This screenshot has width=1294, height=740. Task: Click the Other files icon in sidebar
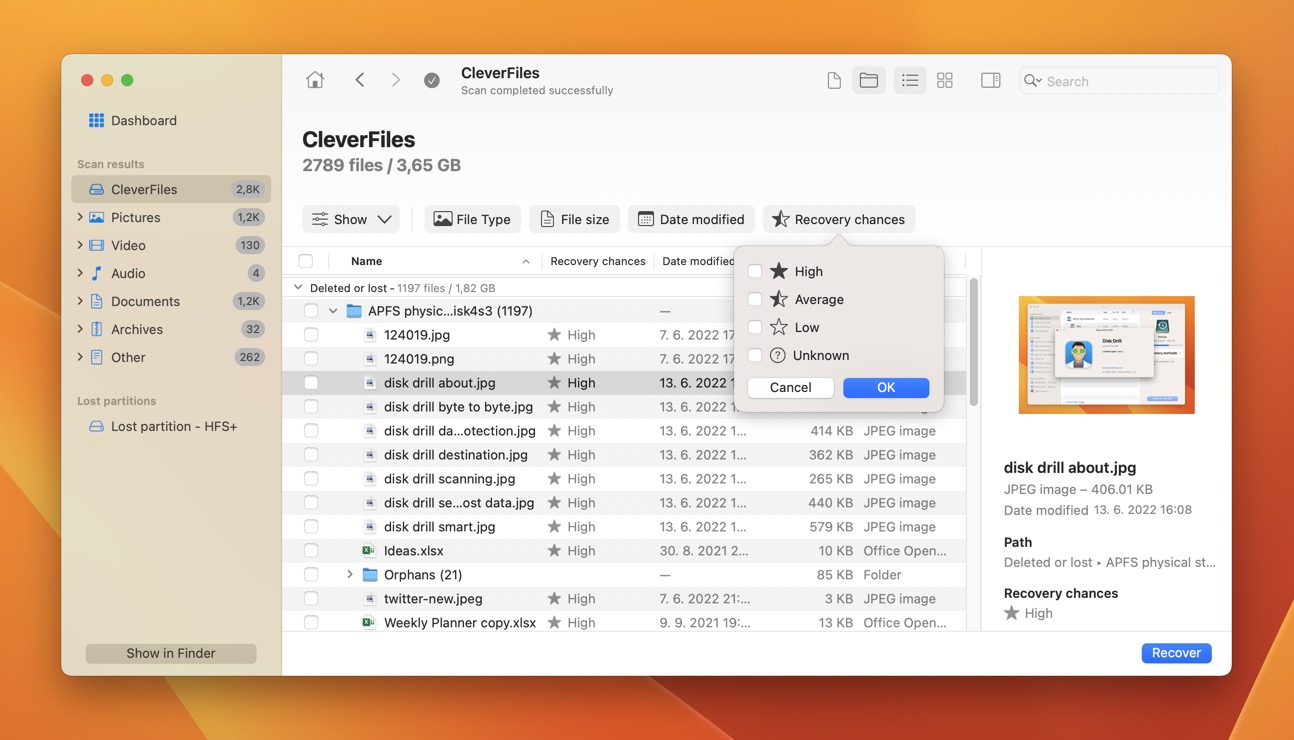[96, 357]
